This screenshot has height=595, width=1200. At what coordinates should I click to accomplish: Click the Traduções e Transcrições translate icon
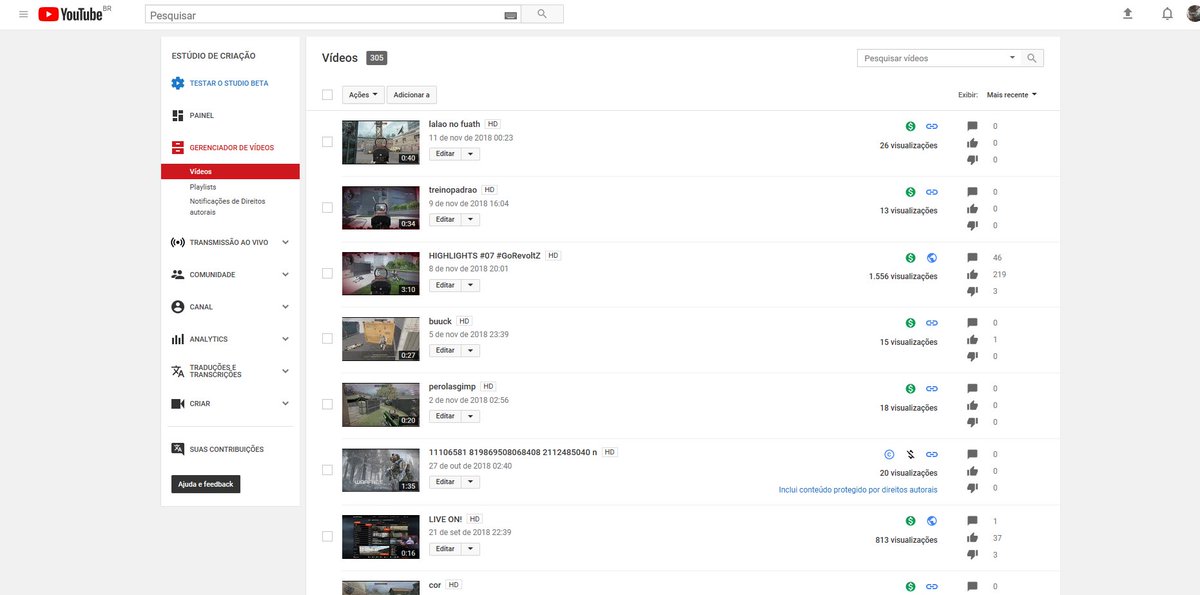[x=177, y=371]
